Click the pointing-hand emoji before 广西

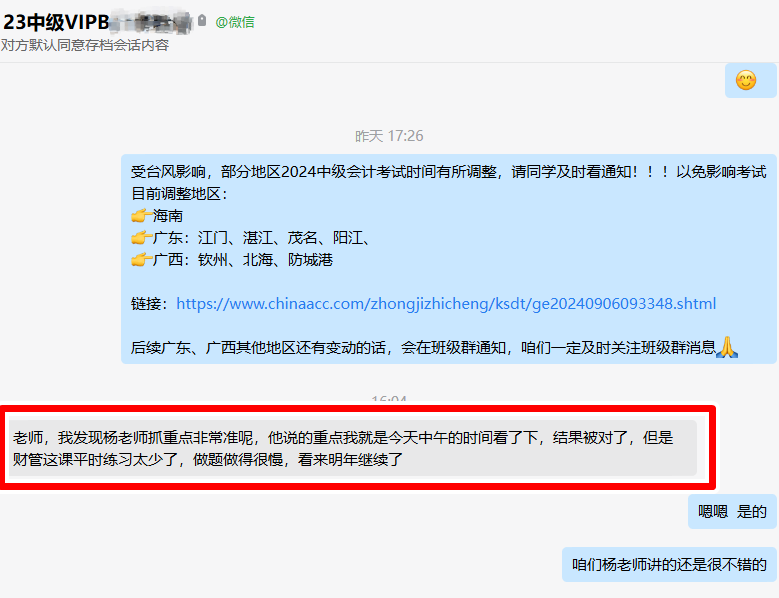click(x=141, y=259)
